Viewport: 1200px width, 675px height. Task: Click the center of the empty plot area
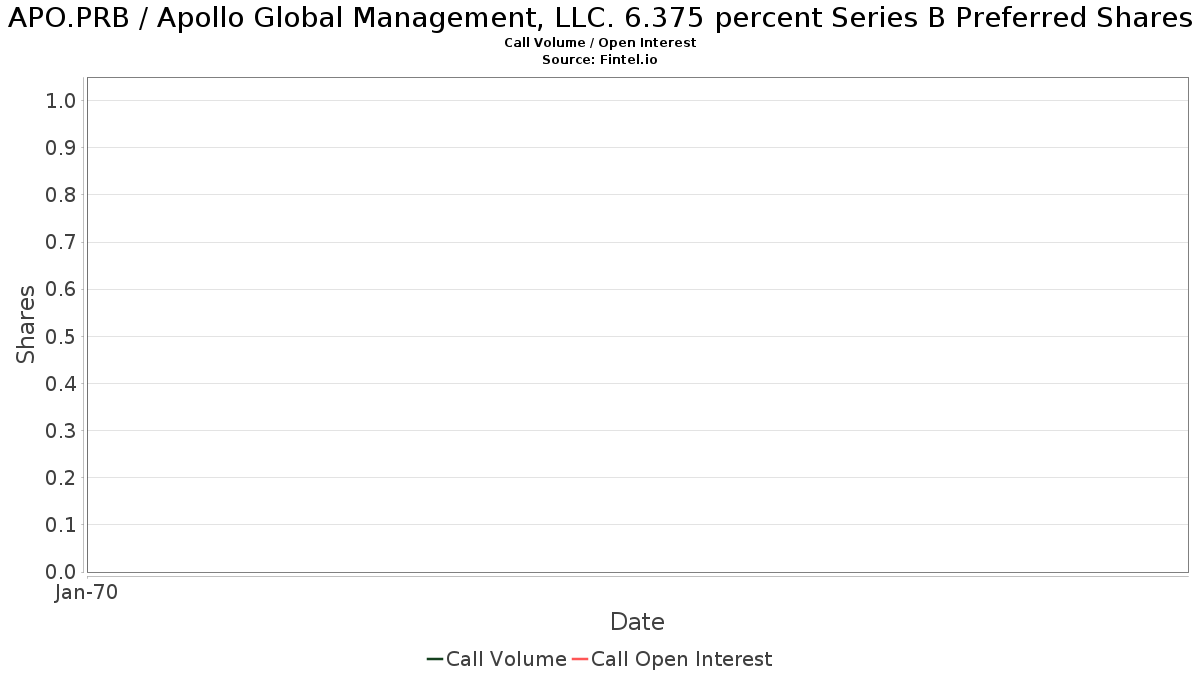tap(637, 324)
